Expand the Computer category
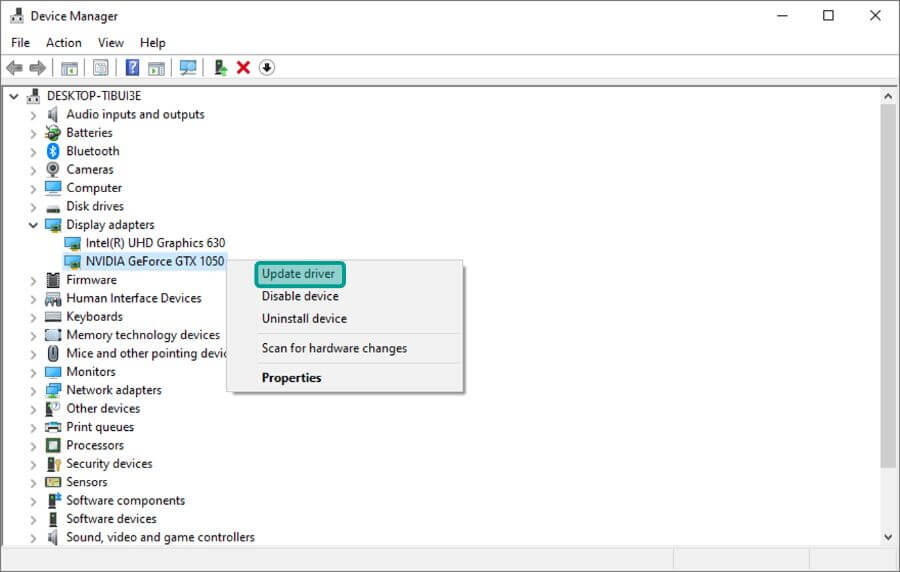Image resolution: width=900 pixels, height=572 pixels. coord(33,188)
